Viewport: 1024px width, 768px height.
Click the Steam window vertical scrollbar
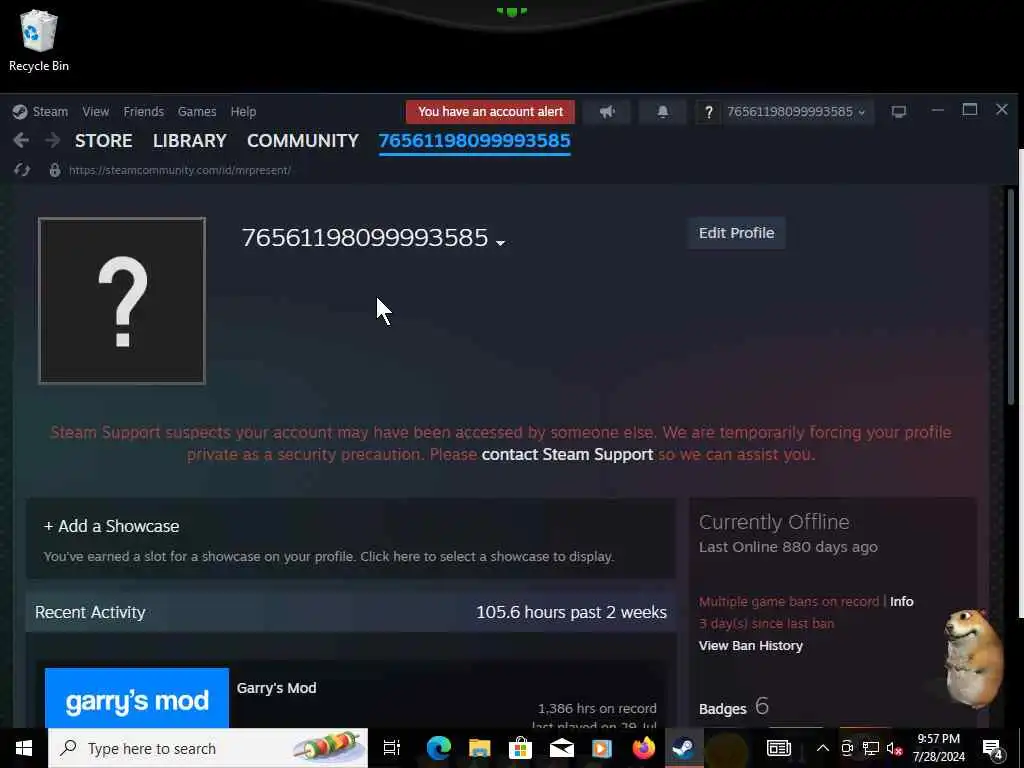point(1011,298)
